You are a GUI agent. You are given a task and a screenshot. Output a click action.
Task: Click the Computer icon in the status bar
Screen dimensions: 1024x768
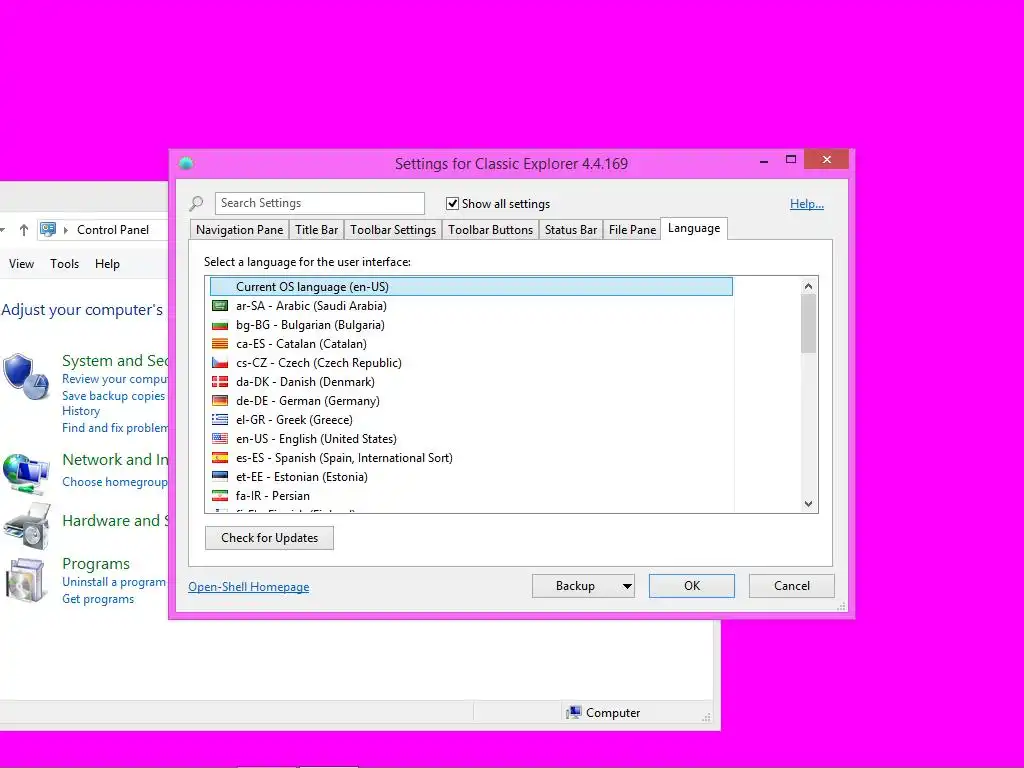[573, 712]
